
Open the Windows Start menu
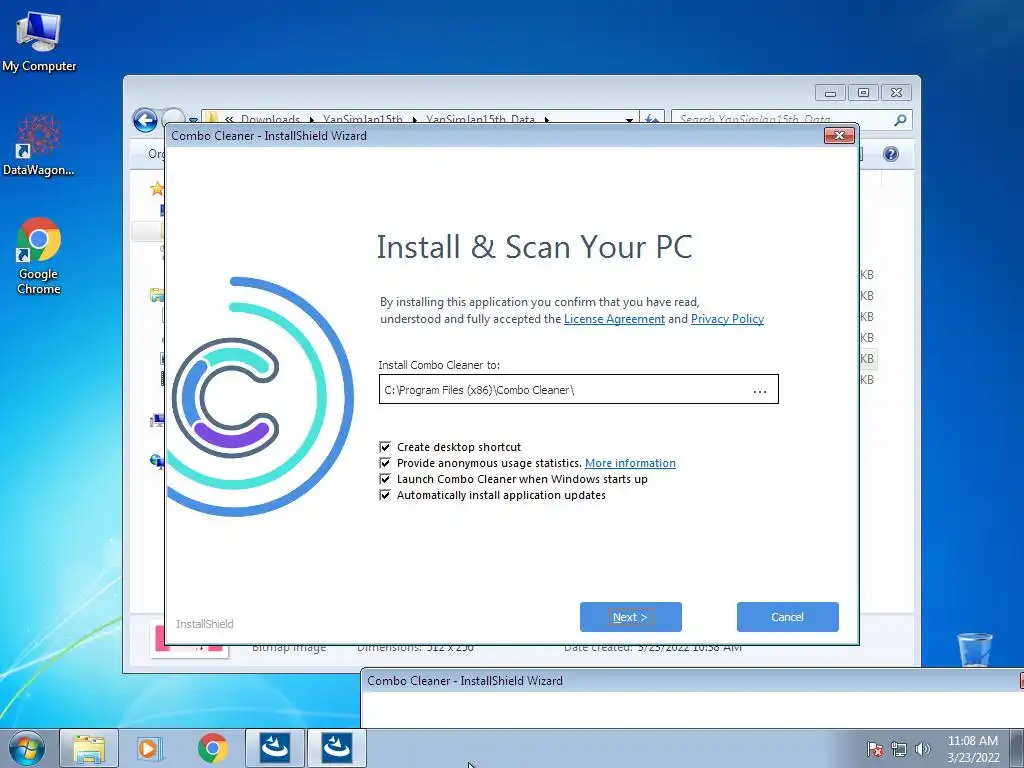pyautogui.click(x=27, y=748)
